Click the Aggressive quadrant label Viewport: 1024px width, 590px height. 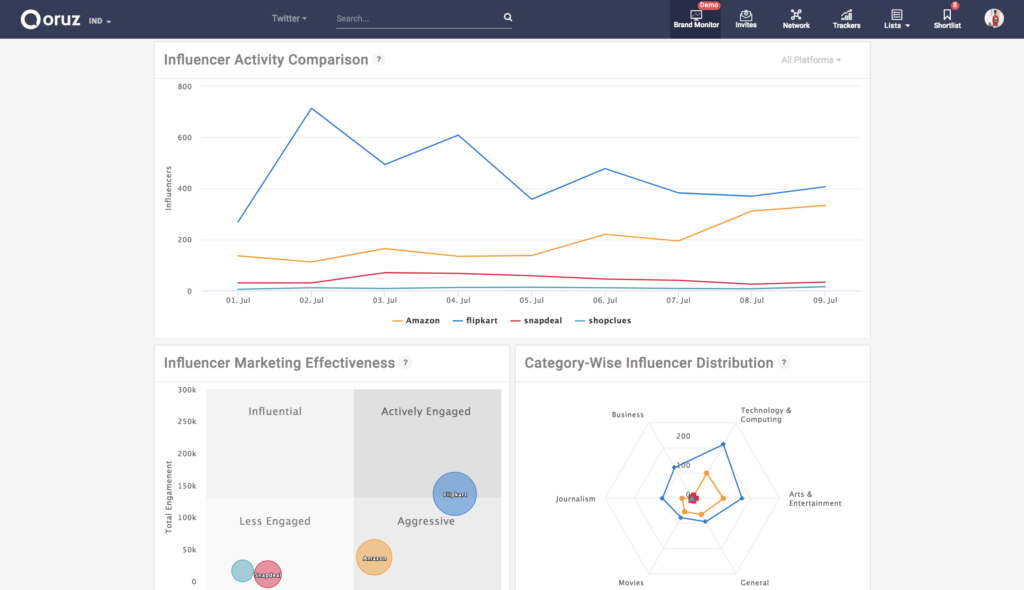[x=426, y=521]
